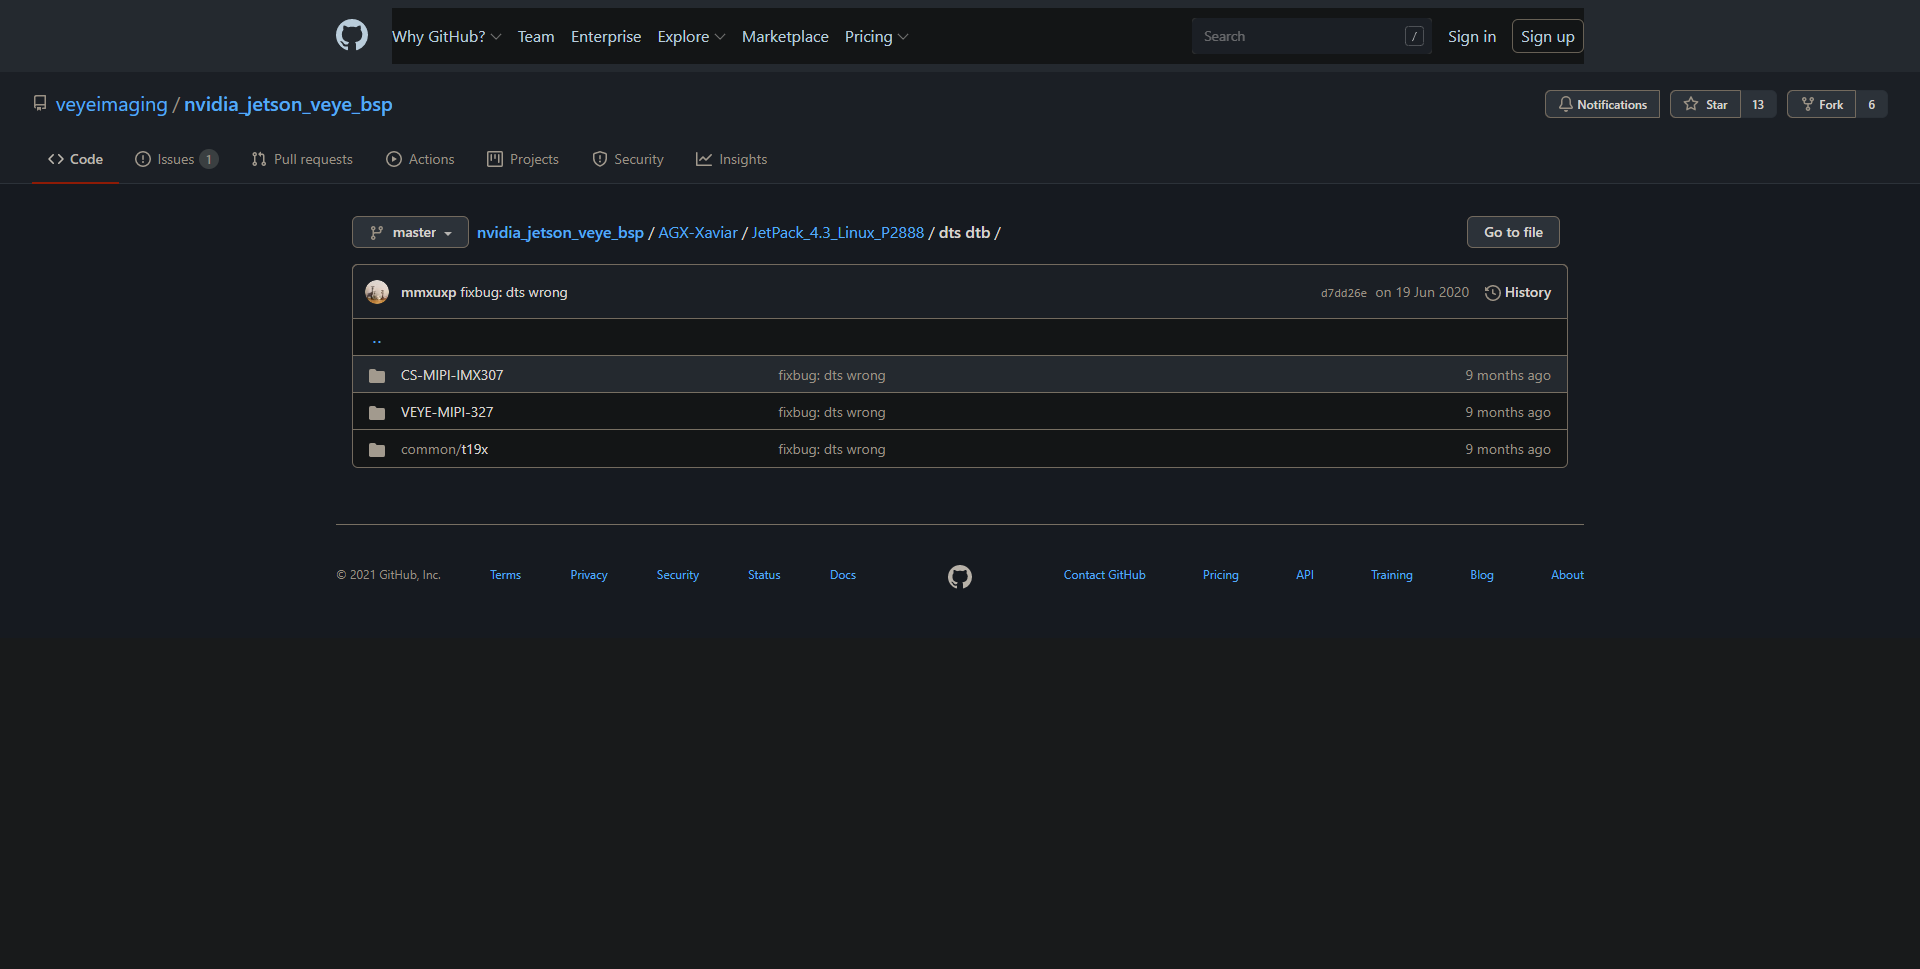This screenshot has height=969, width=1920.
Task: Fork this repository
Action: pyautogui.click(x=1821, y=104)
